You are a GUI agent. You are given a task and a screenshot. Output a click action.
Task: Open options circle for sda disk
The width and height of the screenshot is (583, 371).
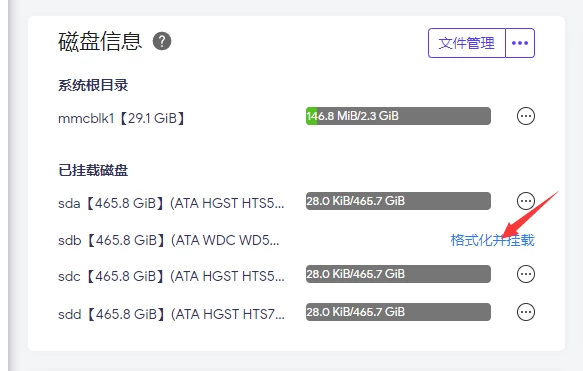point(526,201)
